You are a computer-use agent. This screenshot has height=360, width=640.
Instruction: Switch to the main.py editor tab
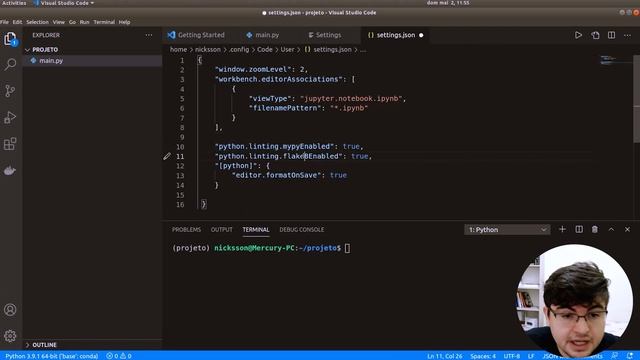click(263, 35)
